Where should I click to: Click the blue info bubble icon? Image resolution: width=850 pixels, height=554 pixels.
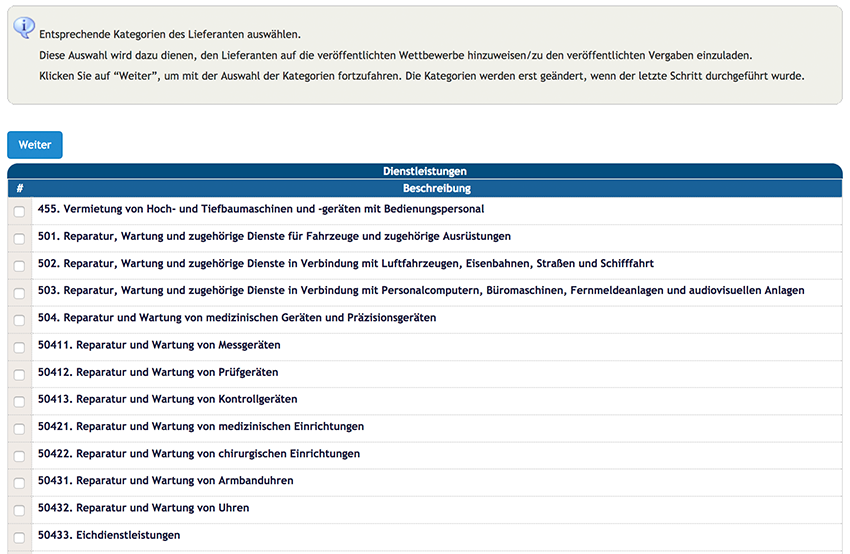(24, 27)
